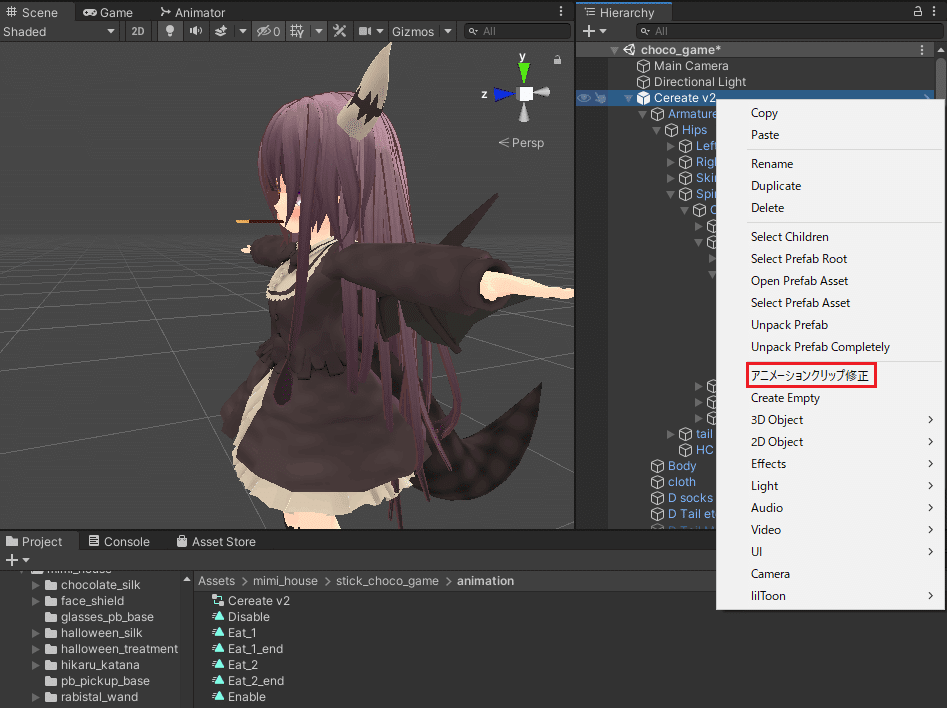The width and height of the screenshot is (947, 708).
Task: Toggle Cereate v2 scene visibility eye
Action: click(x=584, y=98)
